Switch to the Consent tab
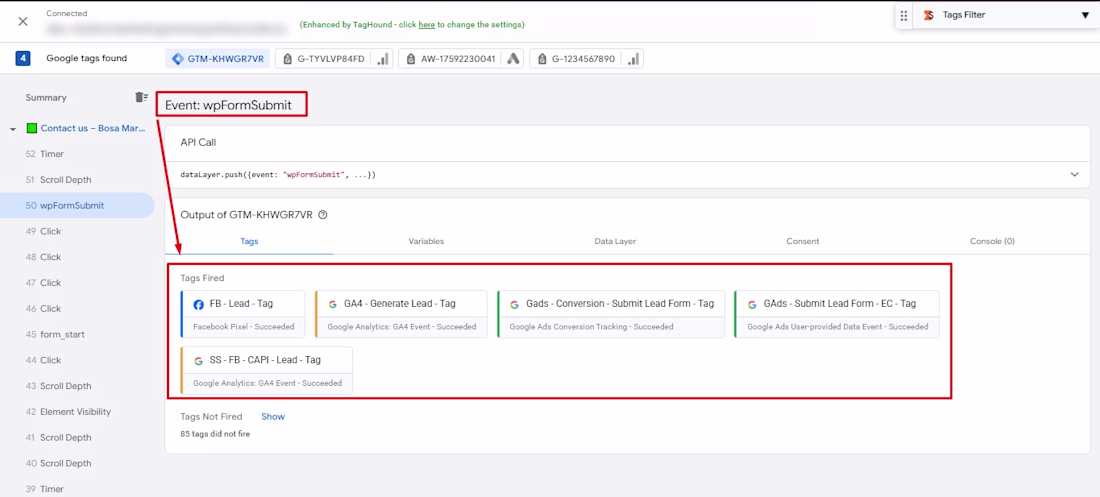The height and width of the screenshot is (497, 1100). 802,241
